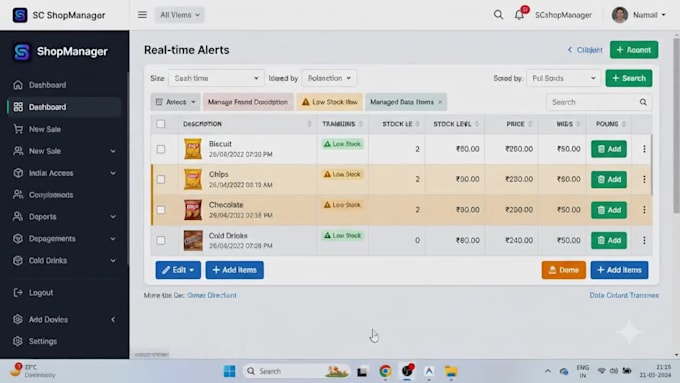
Task: Toggle the select-all header checkbox
Action: pos(161,124)
